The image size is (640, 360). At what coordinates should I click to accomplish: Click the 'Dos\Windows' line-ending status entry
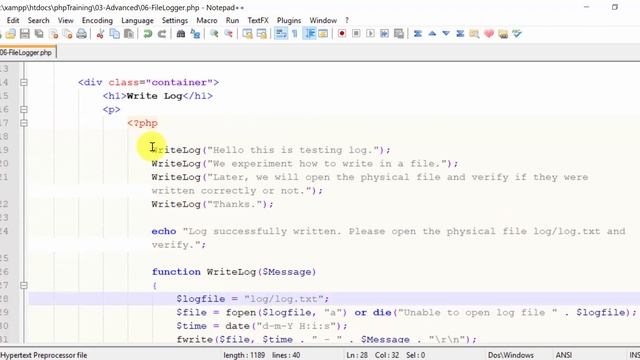click(511, 355)
